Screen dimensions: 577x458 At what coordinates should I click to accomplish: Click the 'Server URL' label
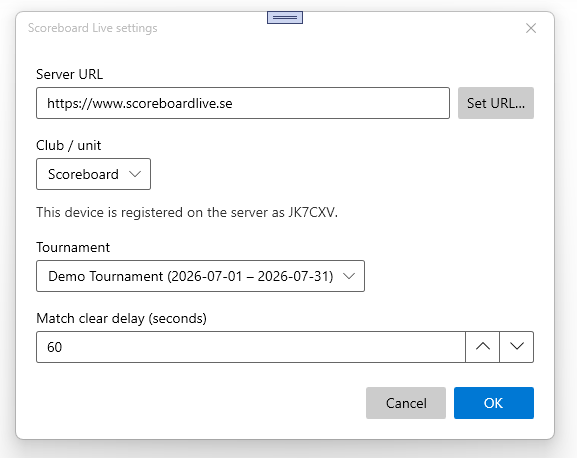[x=70, y=74]
